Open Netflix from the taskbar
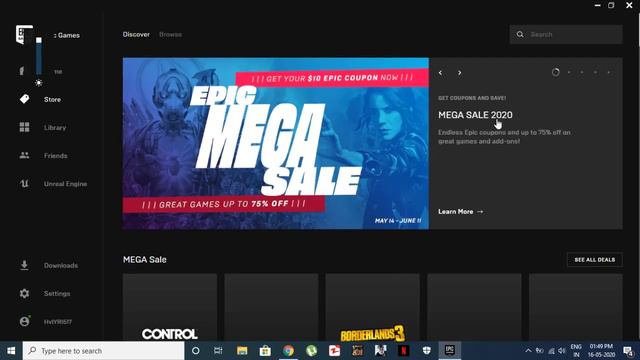 [x=403, y=351]
